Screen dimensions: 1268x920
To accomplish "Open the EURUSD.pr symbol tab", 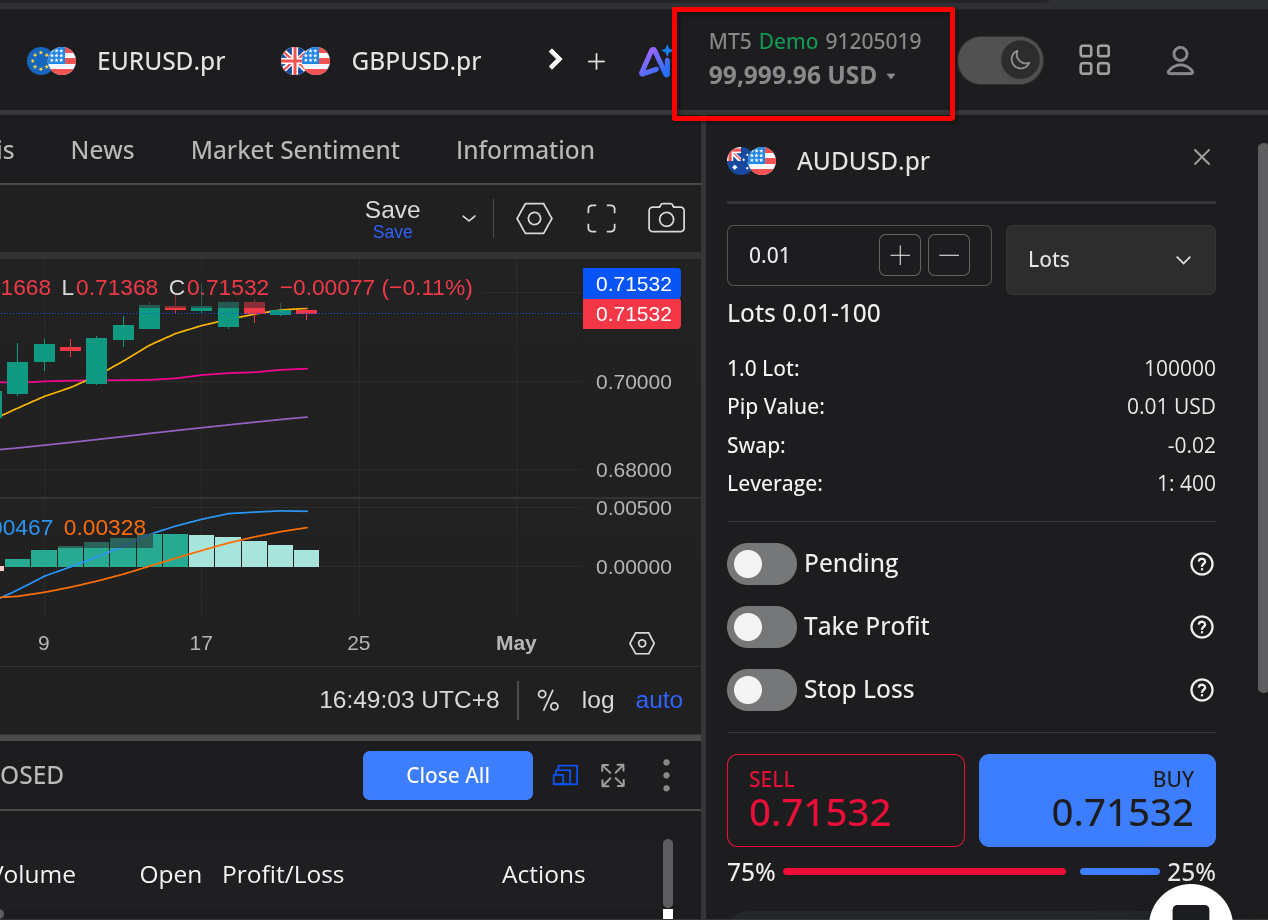I will pyautogui.click(x=126, y=61).
